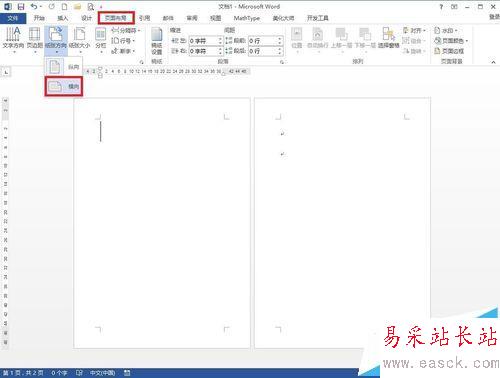The height and width of the screenshot is (378, 500).
Task: Click the tab stop selector left of the ruler
Action: [6, 72]
